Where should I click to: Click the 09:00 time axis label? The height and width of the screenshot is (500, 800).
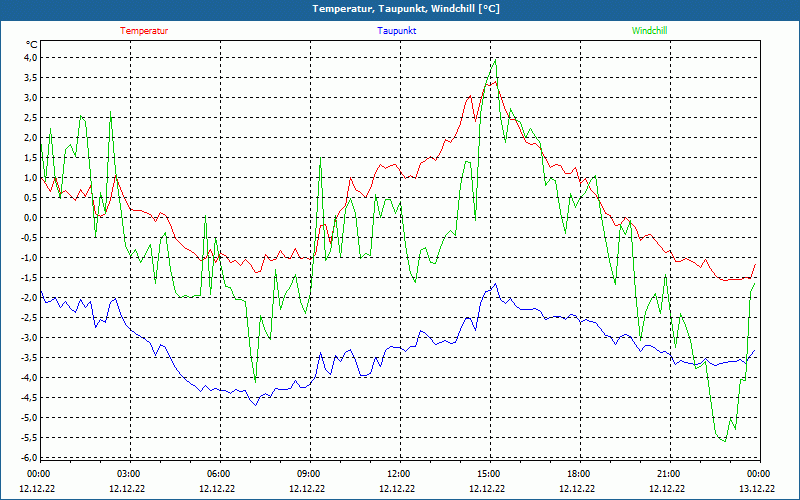[308, 474]
